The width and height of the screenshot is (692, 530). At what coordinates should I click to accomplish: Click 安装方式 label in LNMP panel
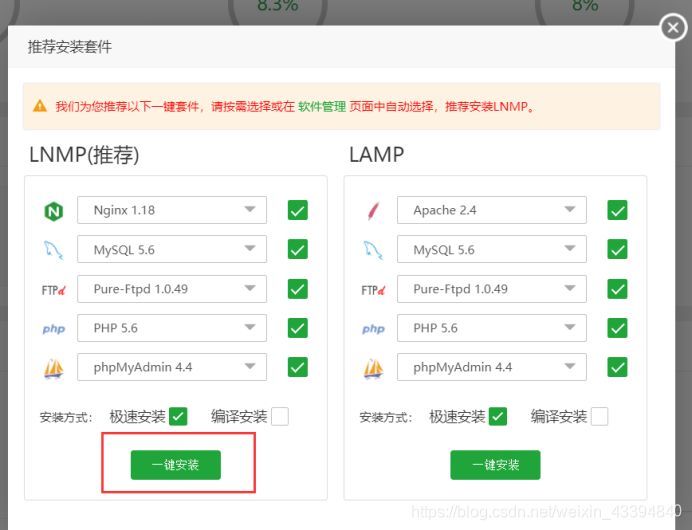pos(66,417)
